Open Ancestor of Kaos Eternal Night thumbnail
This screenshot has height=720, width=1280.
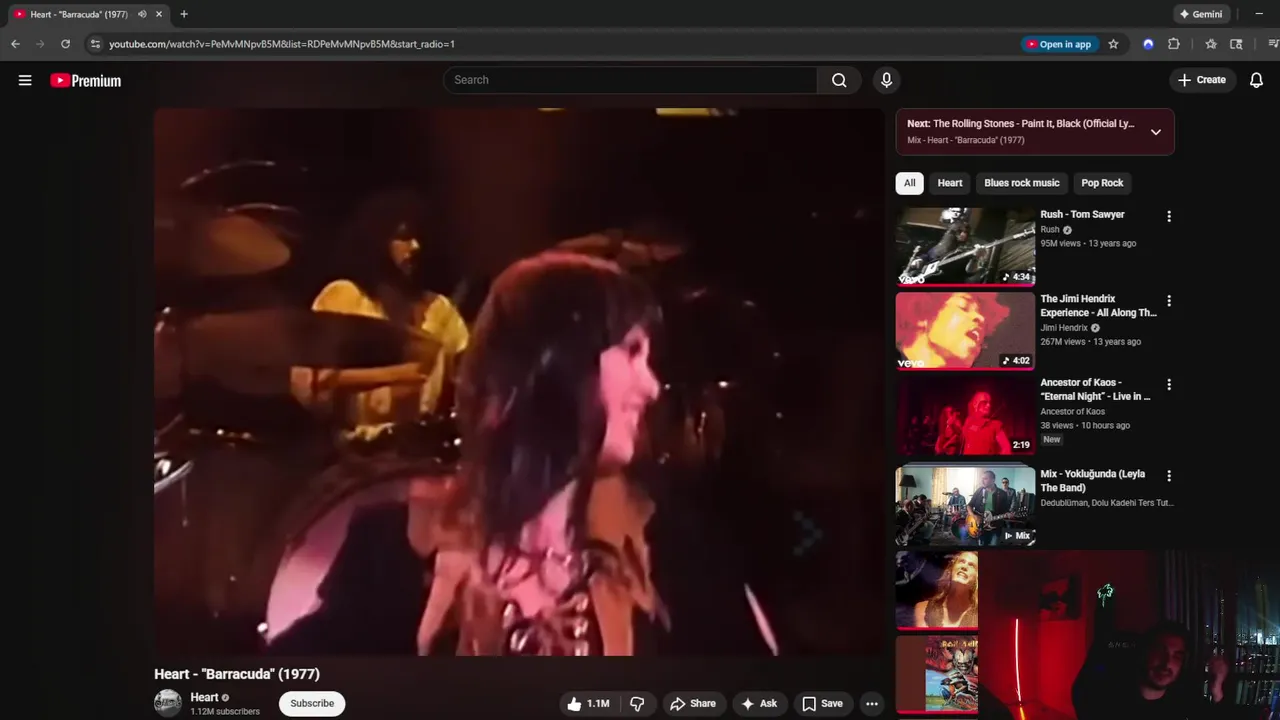965,414
